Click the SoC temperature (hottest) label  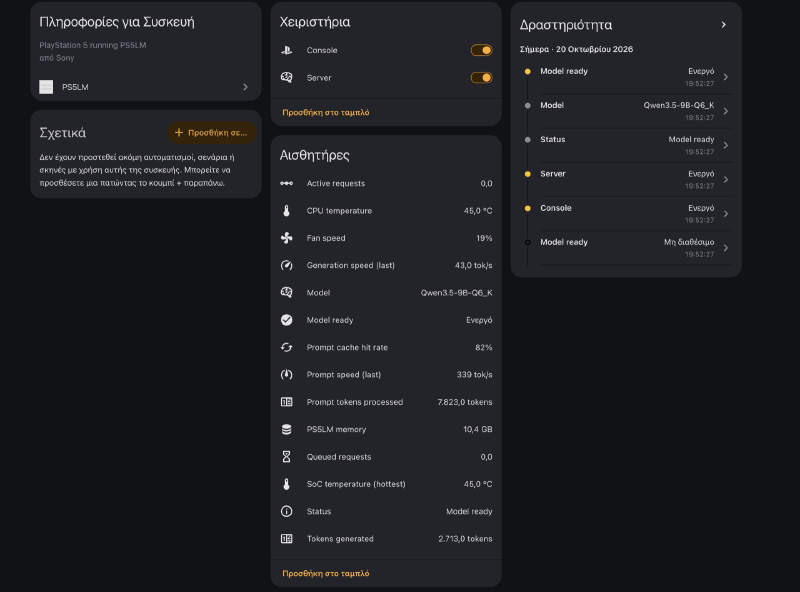coord(356,484)
